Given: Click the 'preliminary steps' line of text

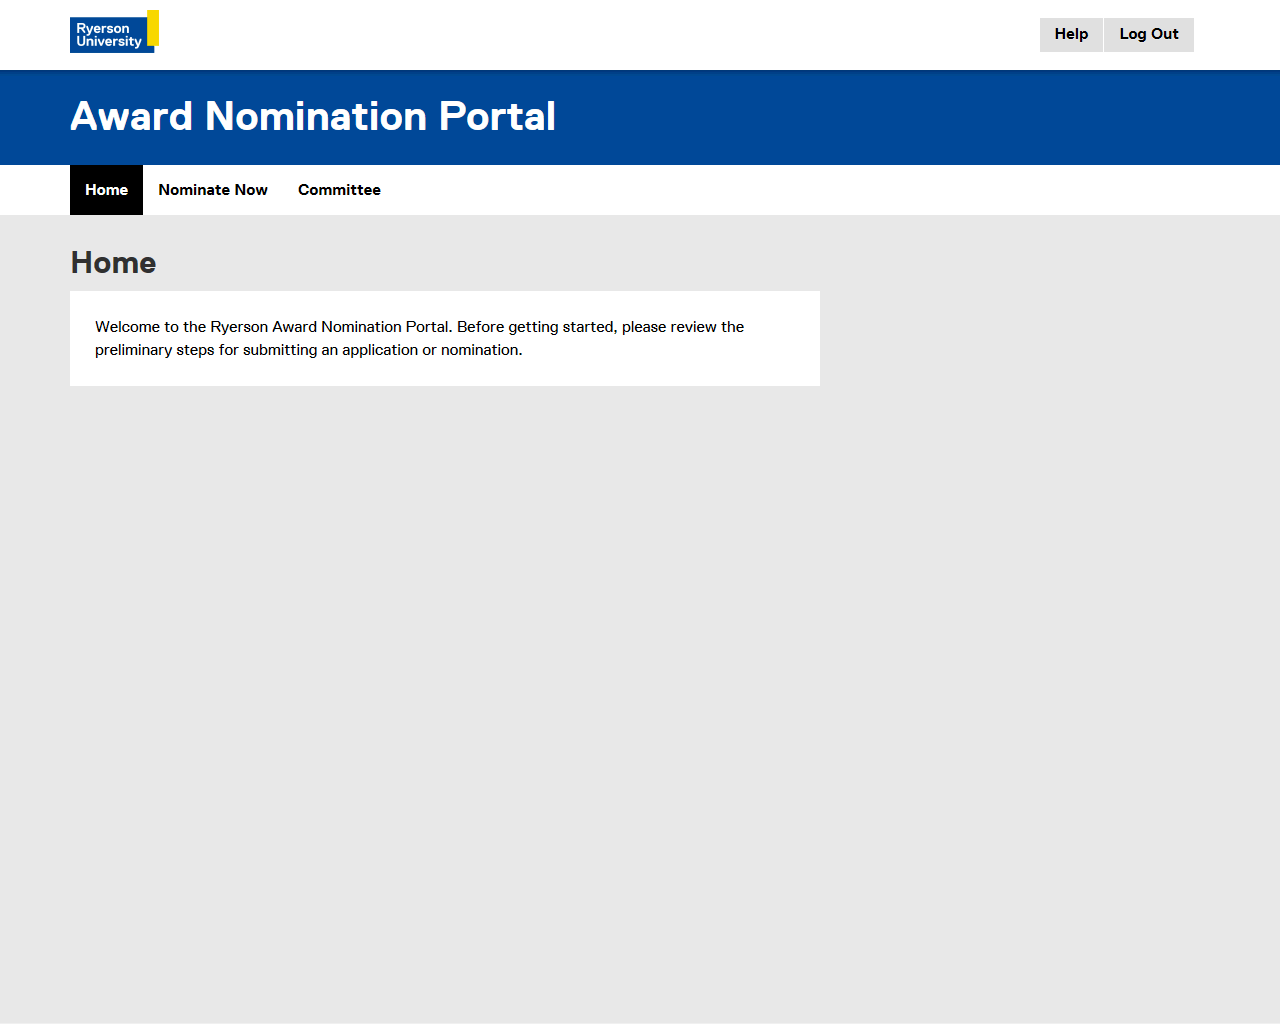Looking at the screenshot, I should click(x=308, y=350).
